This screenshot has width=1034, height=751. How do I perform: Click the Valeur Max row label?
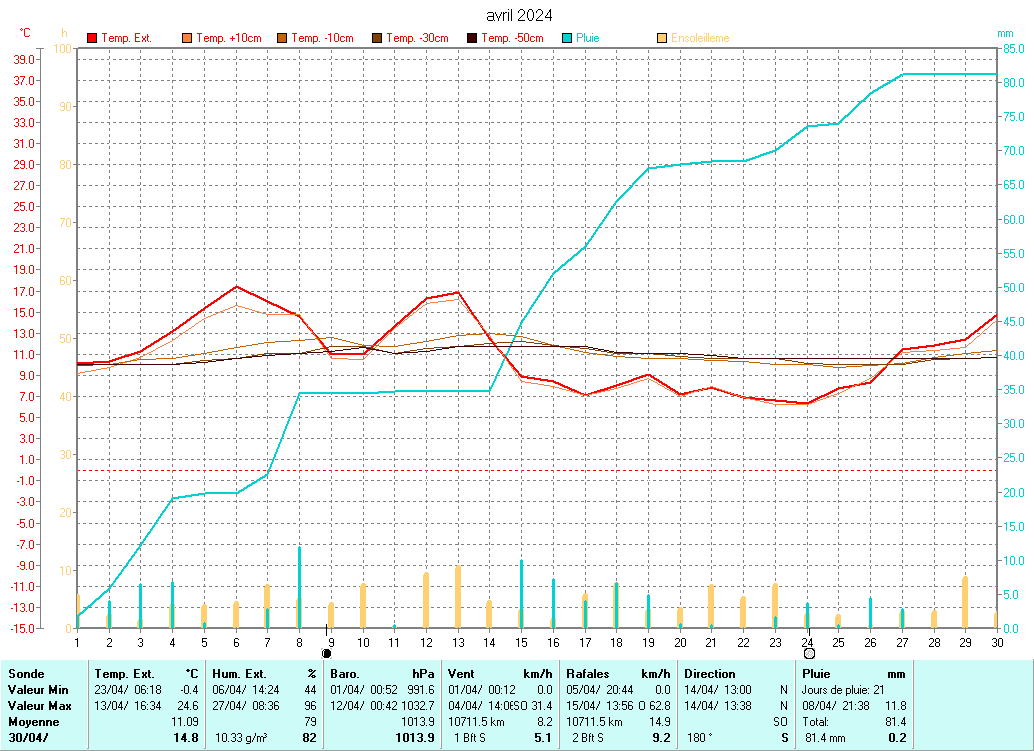tap(38, 706)
